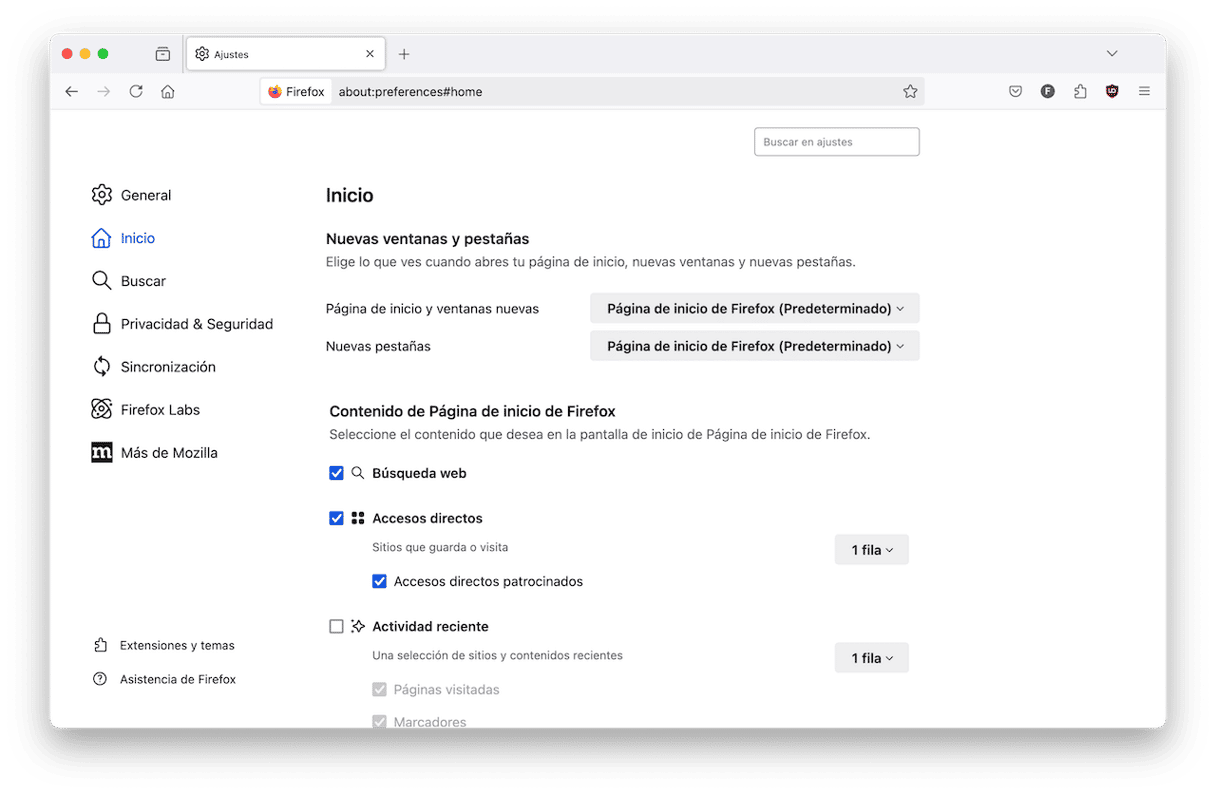The height and width of the screenshot is (794, 1216).
Task: Open the Firefox application menu
Action: click(1144, 91)
